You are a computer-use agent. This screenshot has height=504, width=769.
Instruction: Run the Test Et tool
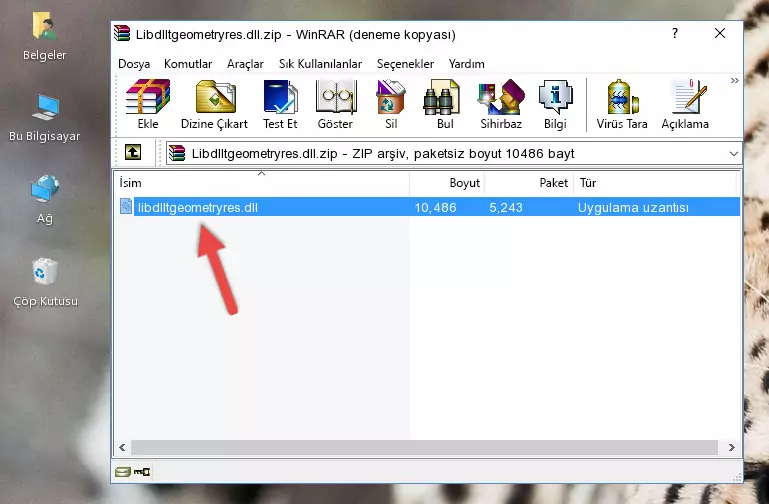pos(280,104)
